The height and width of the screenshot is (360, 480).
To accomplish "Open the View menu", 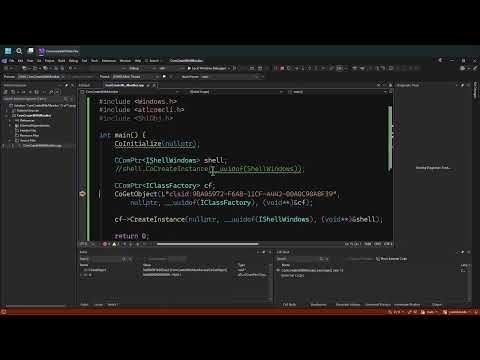I will coord(30,61).
